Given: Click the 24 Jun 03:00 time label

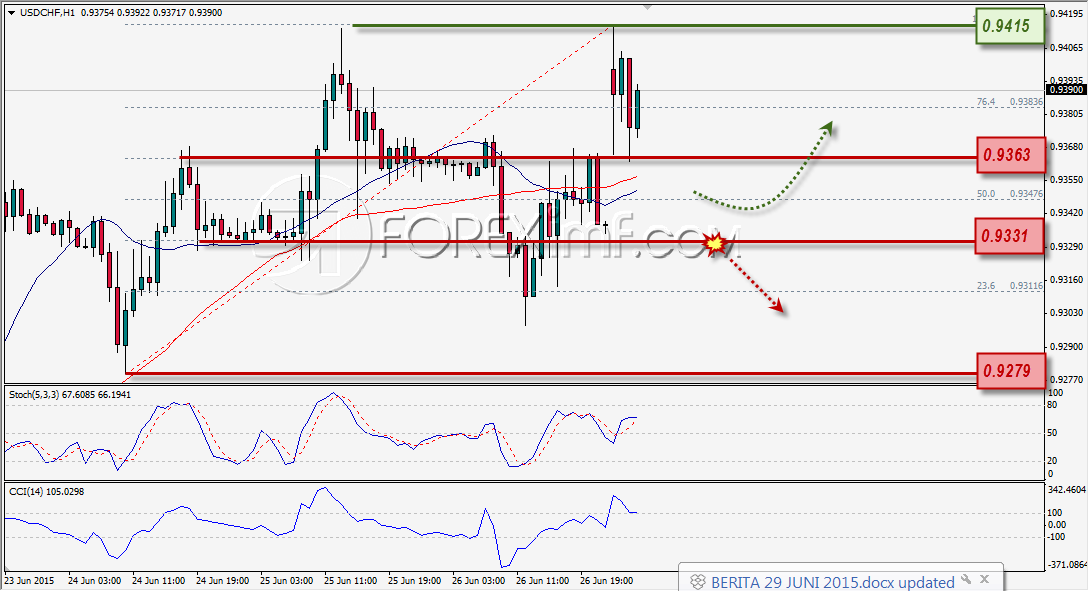Looking at the screenshot, I should 95,581.
